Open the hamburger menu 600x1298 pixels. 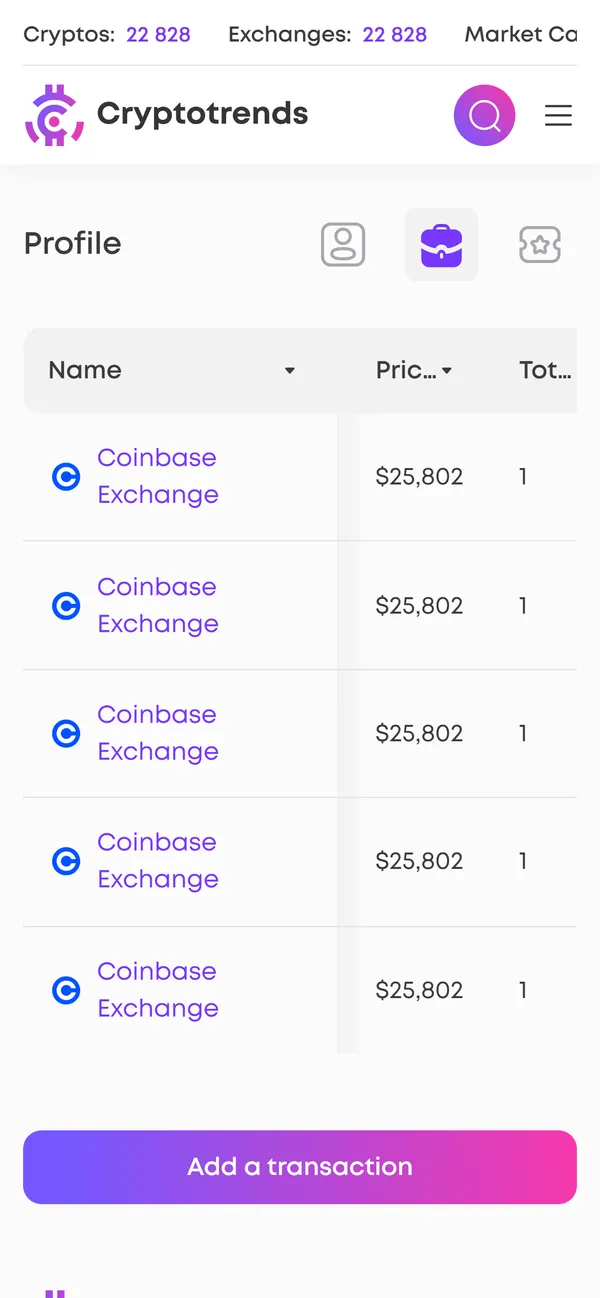558,116
